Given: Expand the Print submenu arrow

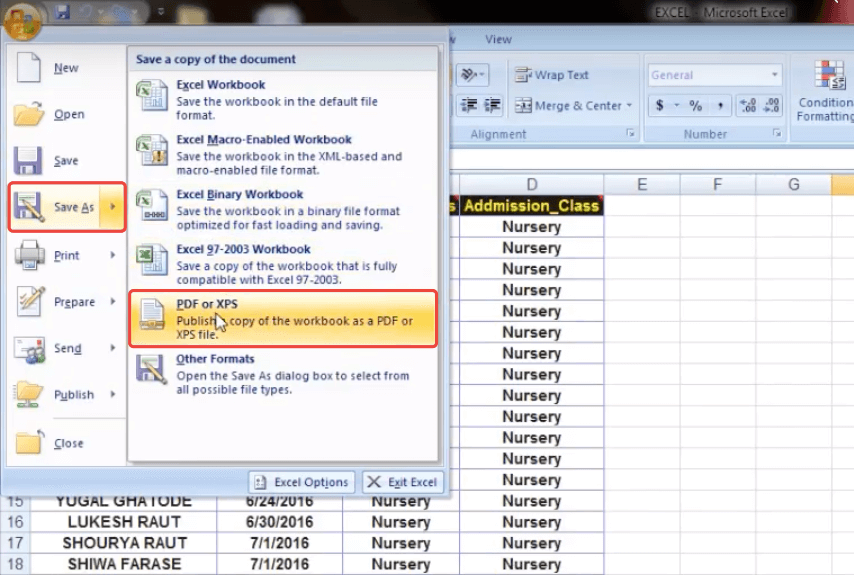Looking at the screenshot, I should tap(113, 256).
